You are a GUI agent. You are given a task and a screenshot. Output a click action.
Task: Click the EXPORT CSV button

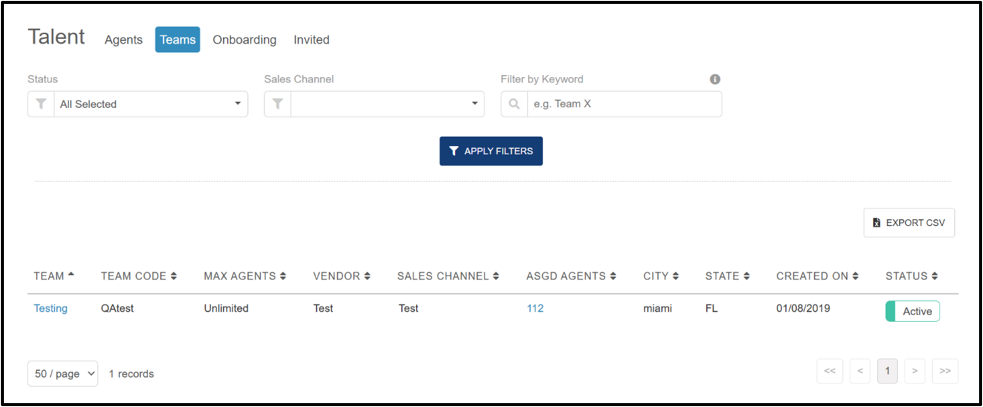click(x=909, y=223)
